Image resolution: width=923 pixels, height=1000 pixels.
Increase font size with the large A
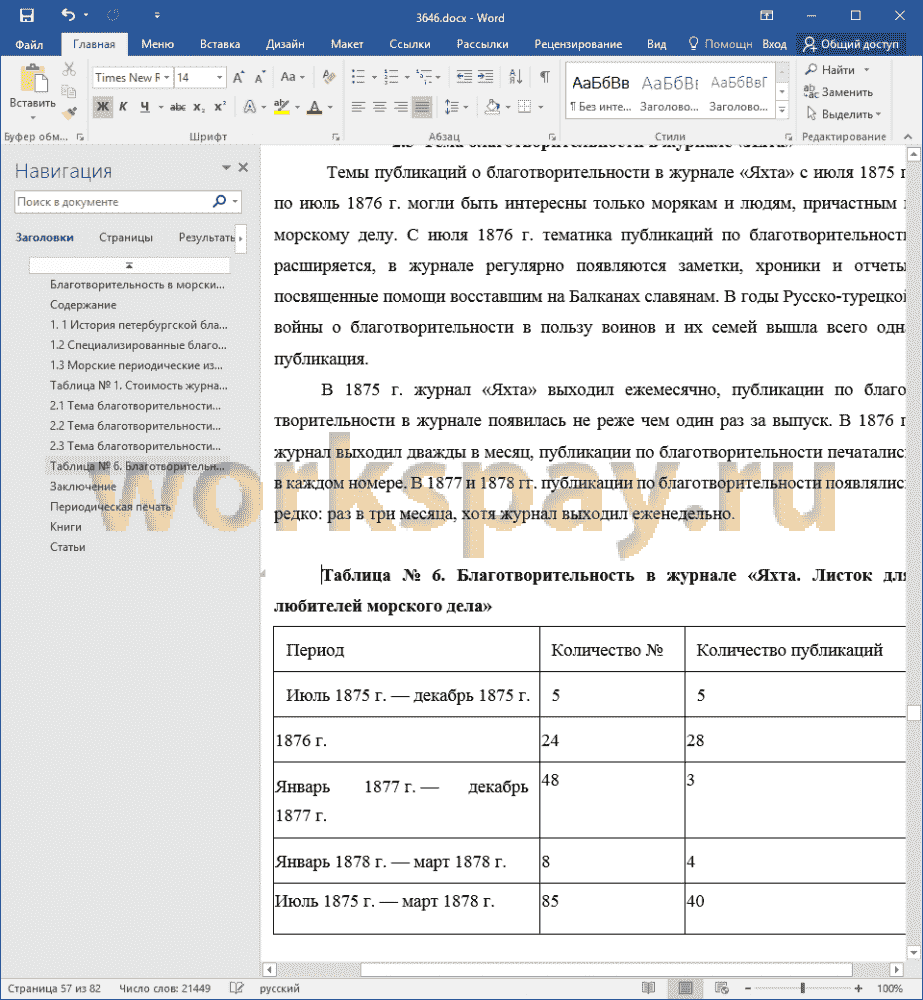238,78
